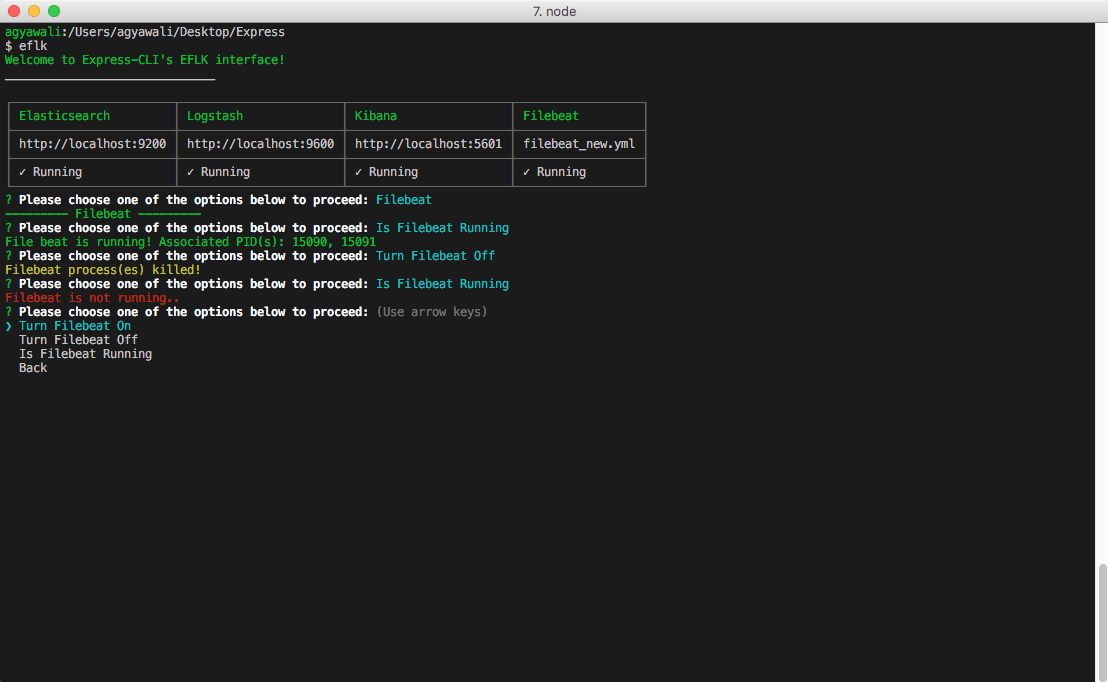Pick the Is Filebeat Running option in the list
This screenshot has height=682, width=1108.
click(x=86, y=354)
